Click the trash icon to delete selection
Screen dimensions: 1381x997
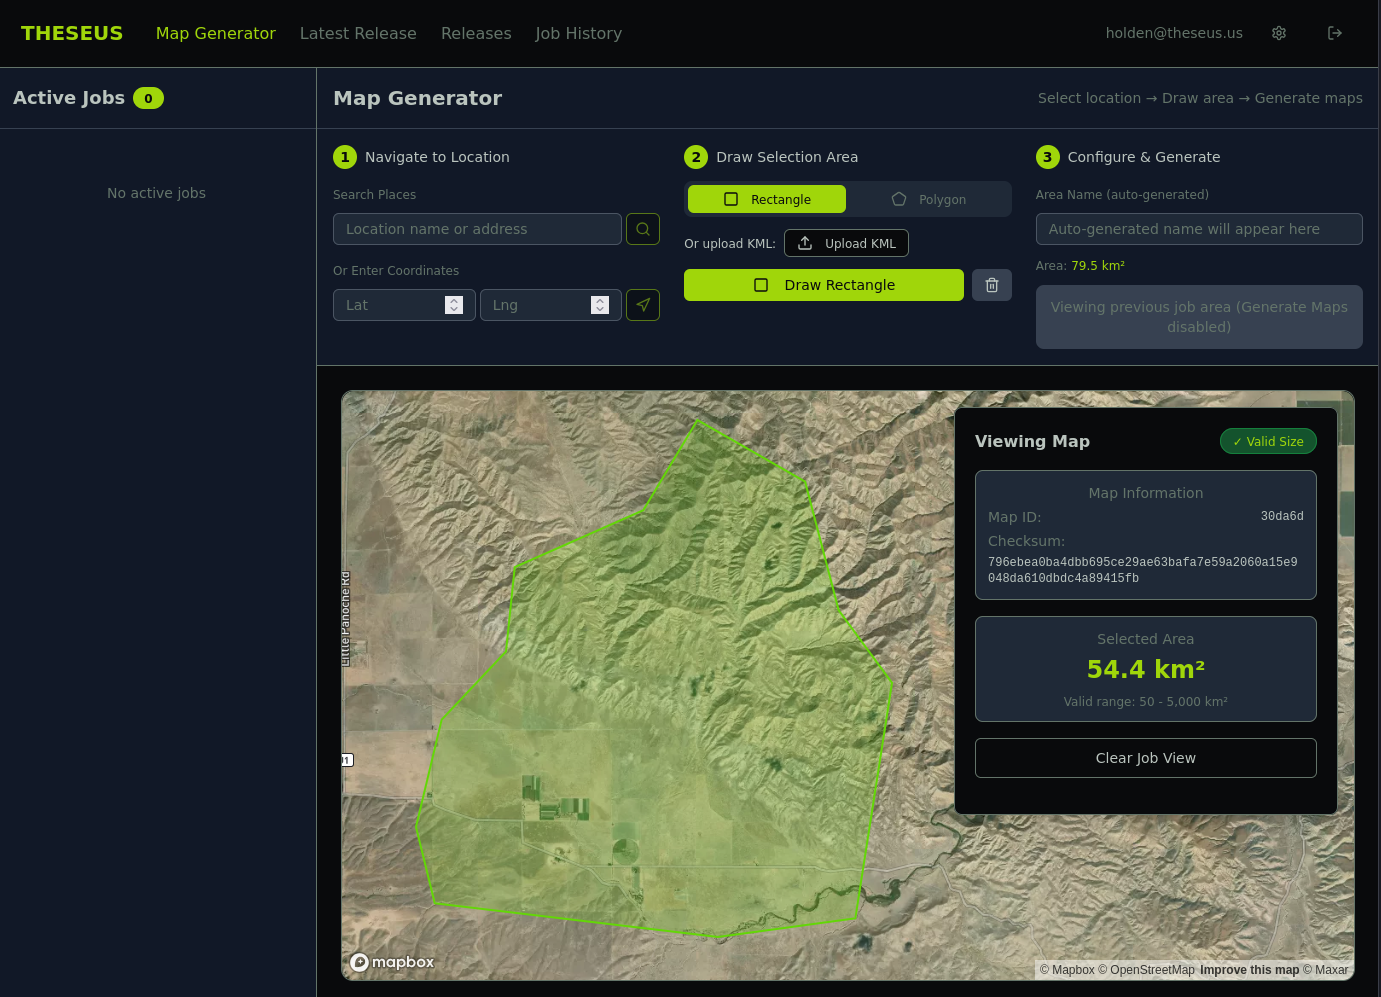tap(991, 285)
